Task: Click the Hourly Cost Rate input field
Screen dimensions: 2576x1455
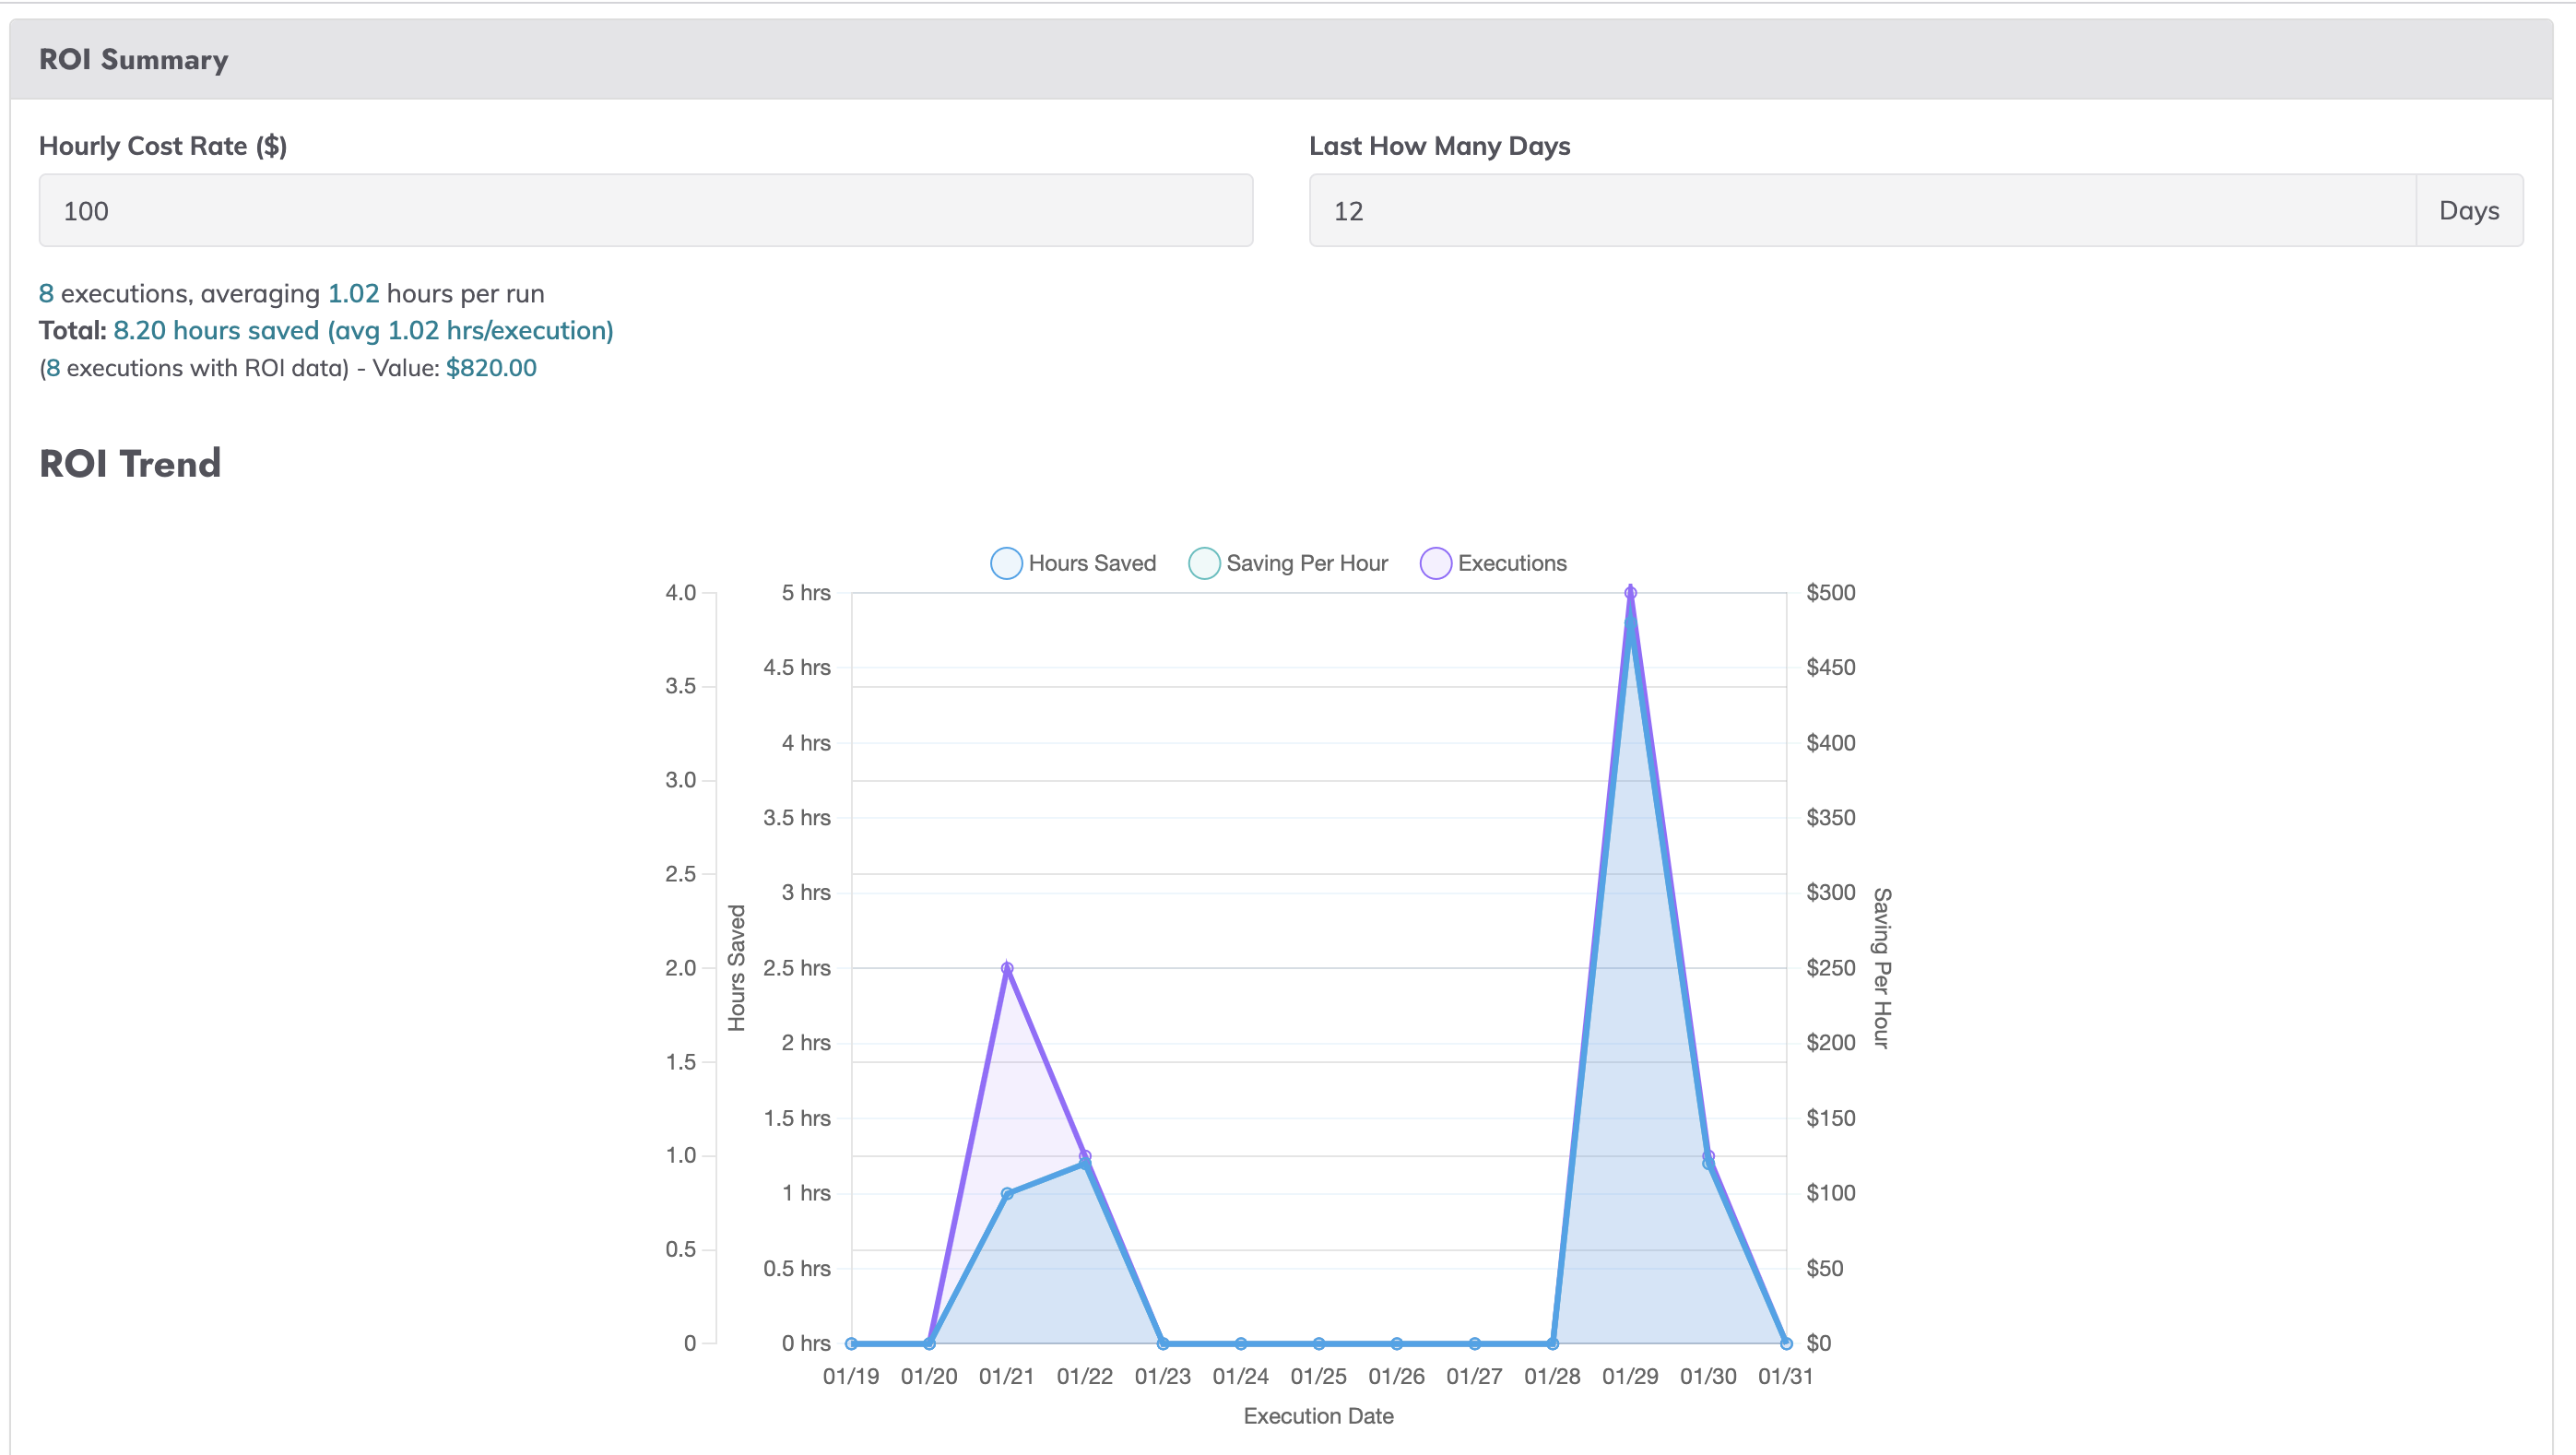Action: click(645, 210)
